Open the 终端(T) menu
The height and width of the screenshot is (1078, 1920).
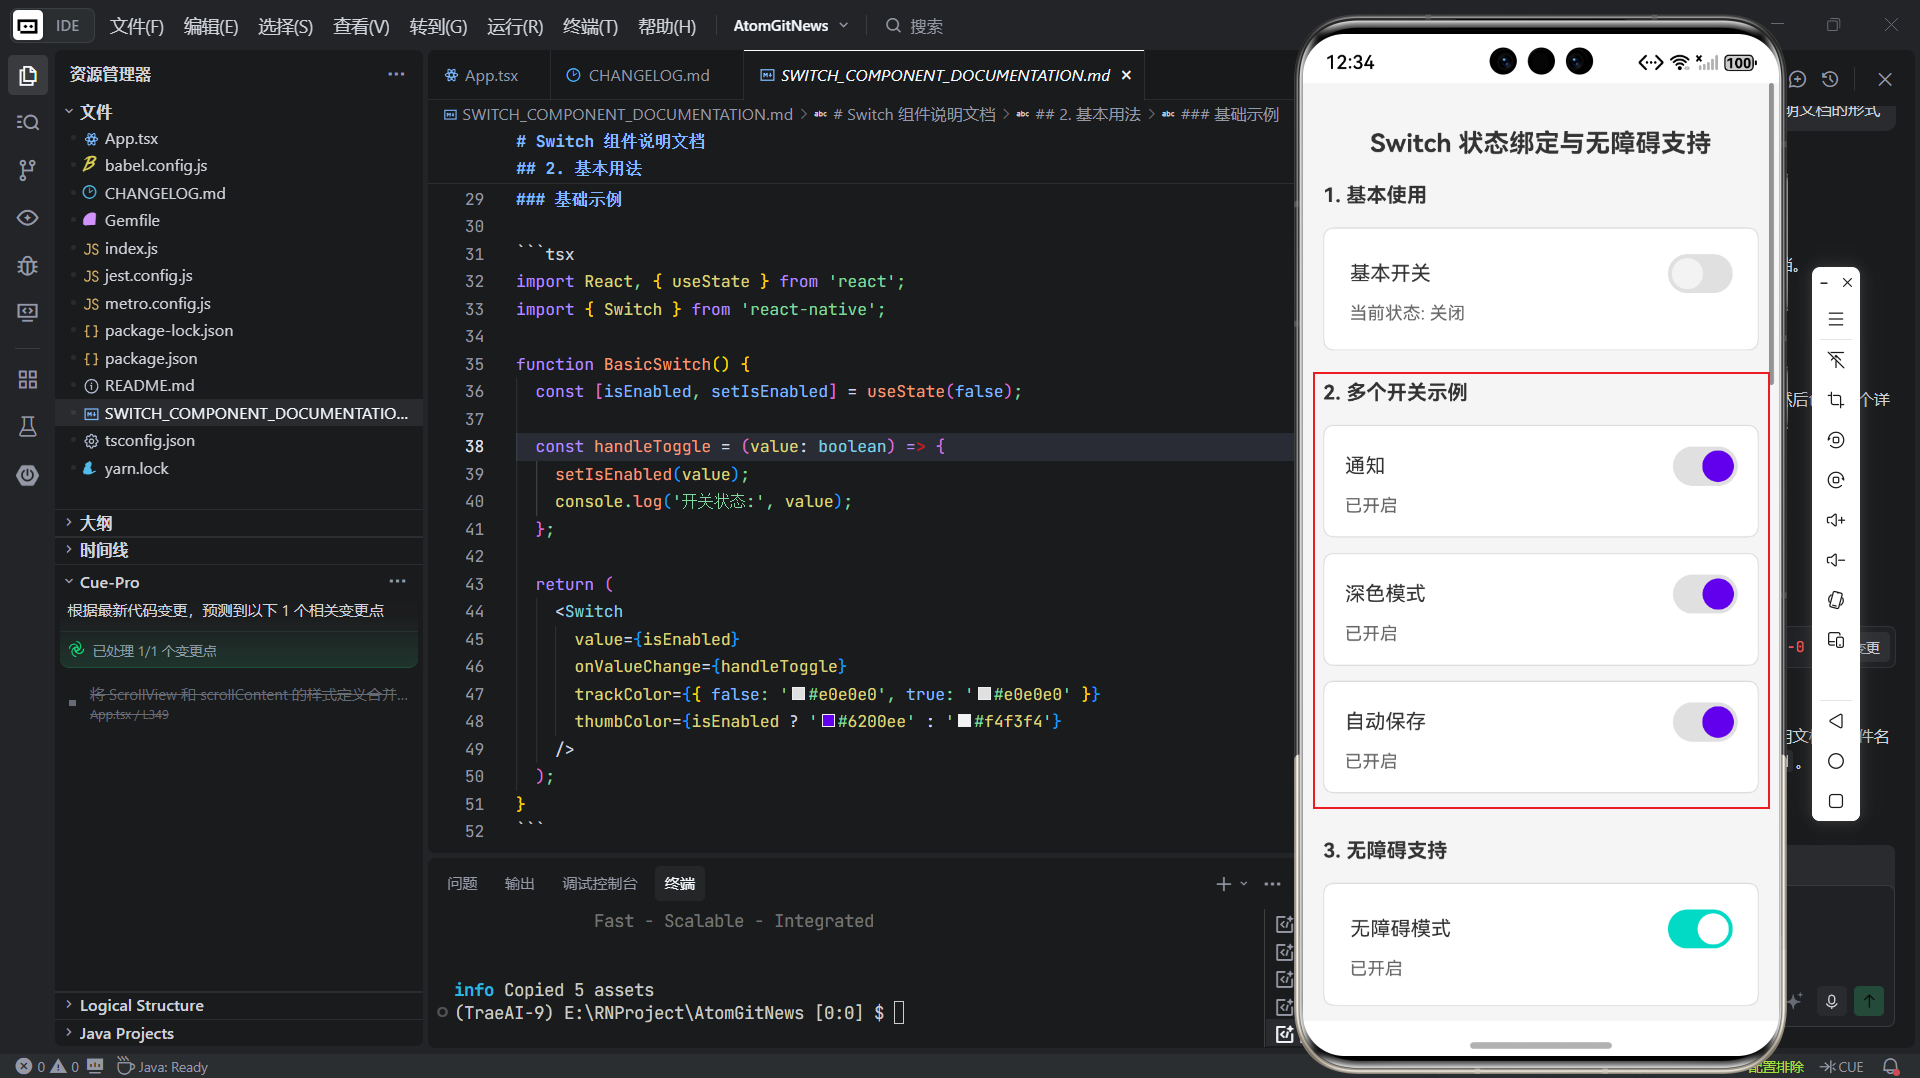590,26
